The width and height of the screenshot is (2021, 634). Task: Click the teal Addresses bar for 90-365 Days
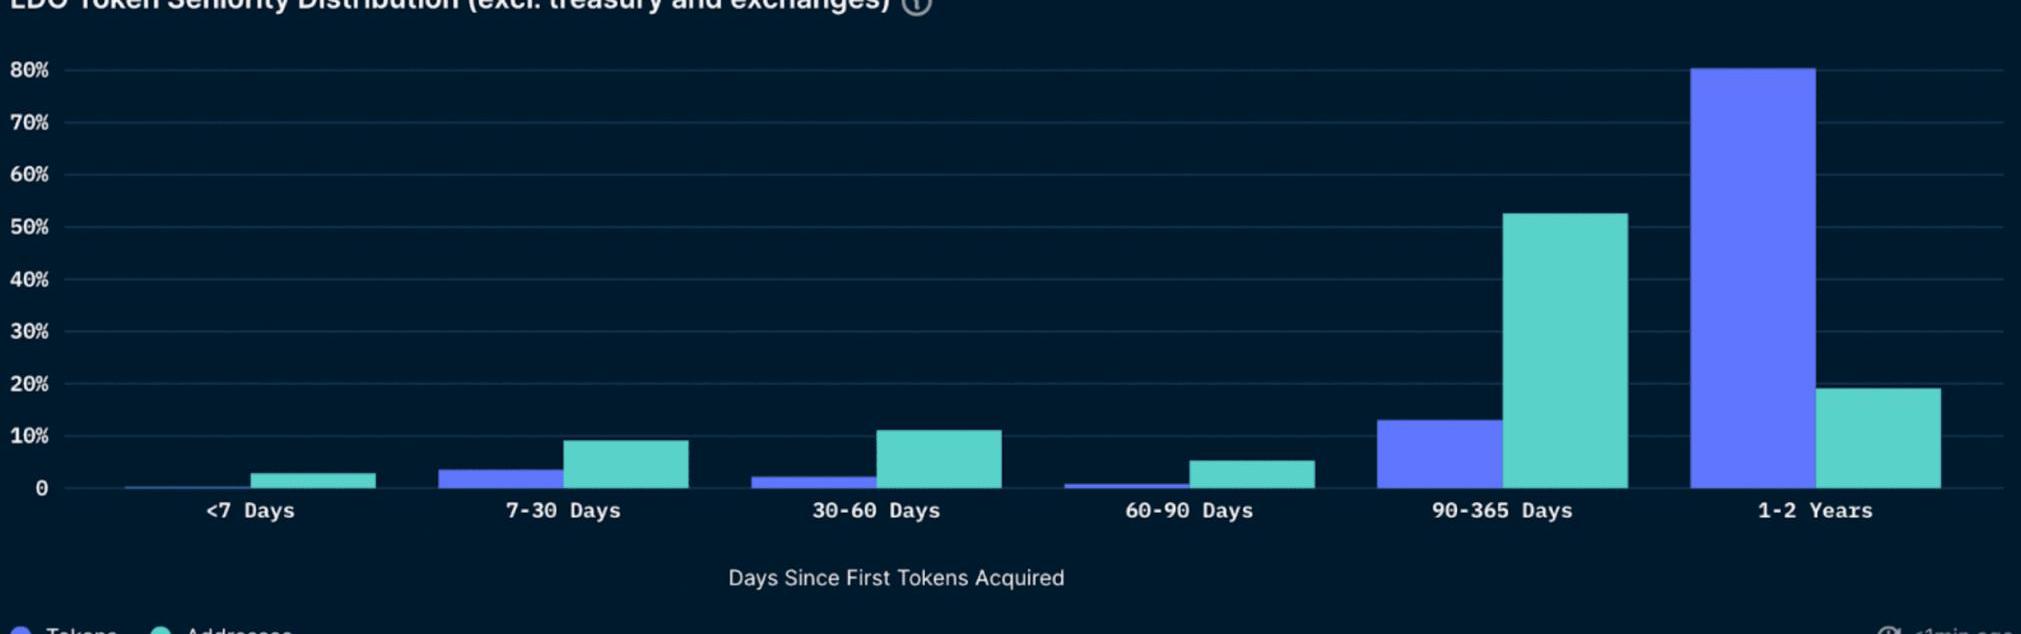pos(1564,350)
